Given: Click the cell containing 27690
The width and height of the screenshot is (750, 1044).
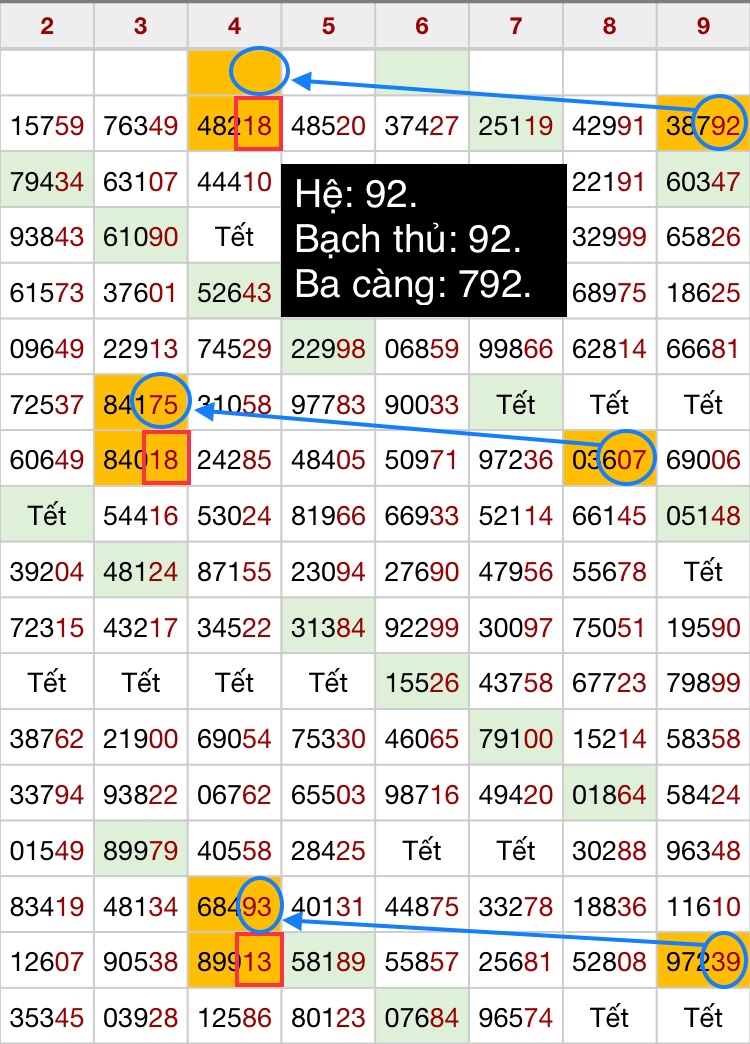Looking at the screenshot, I should 422,571.
